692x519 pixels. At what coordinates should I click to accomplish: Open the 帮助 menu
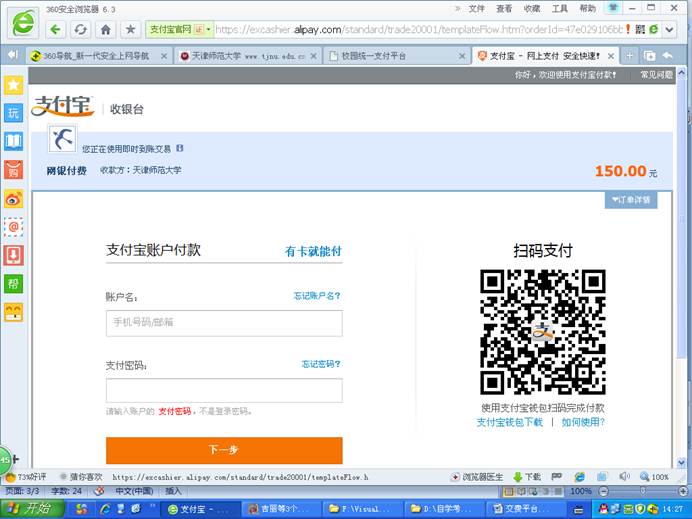587,9
